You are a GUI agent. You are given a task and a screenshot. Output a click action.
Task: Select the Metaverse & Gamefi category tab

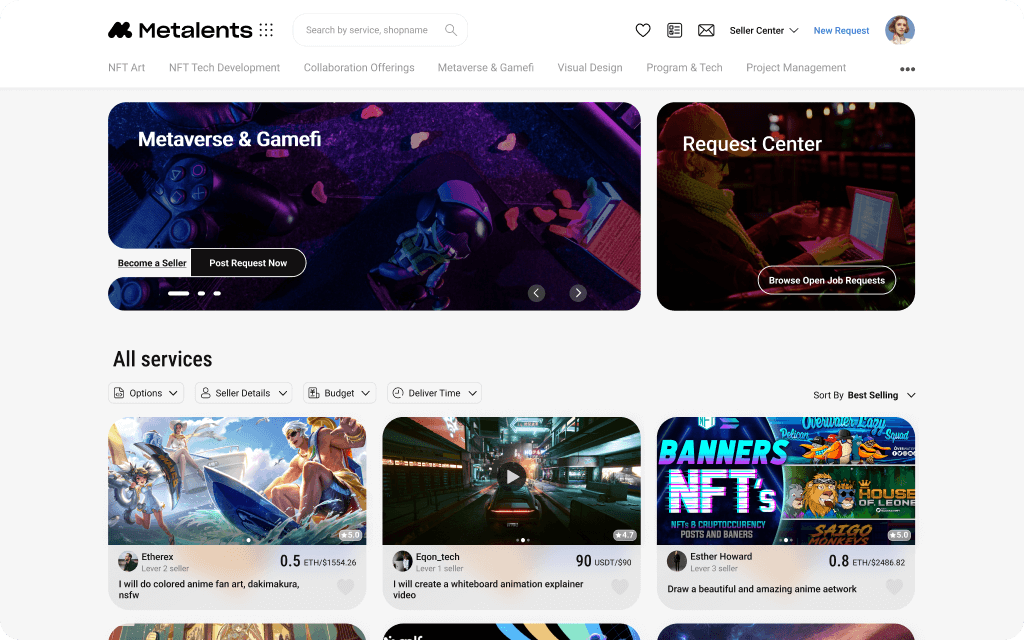click(486, 67)
